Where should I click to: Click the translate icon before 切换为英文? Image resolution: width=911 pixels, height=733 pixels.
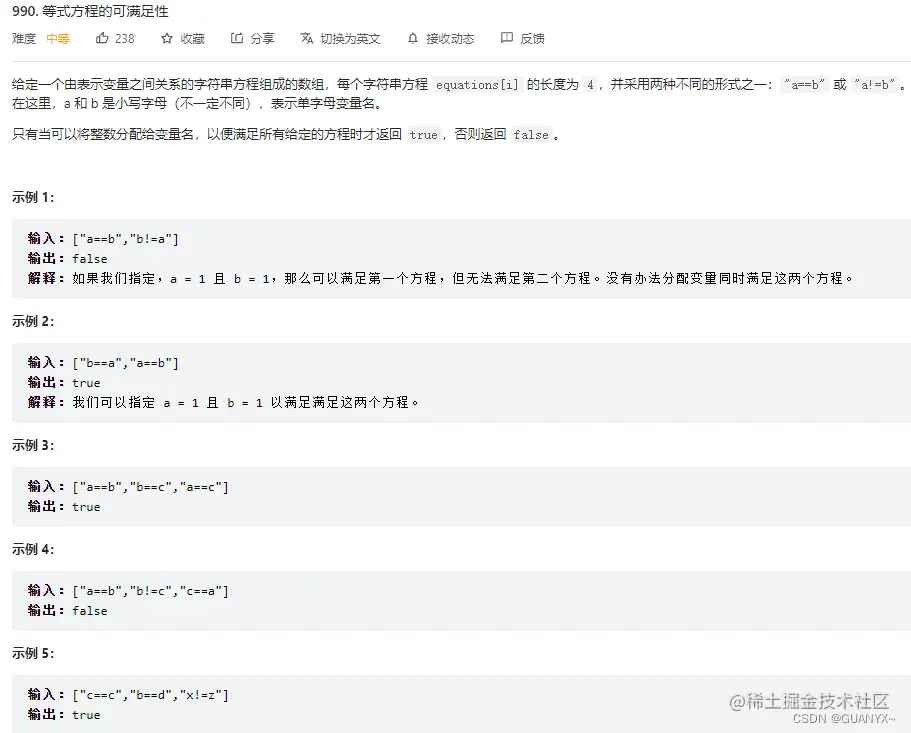pos(306,38)
